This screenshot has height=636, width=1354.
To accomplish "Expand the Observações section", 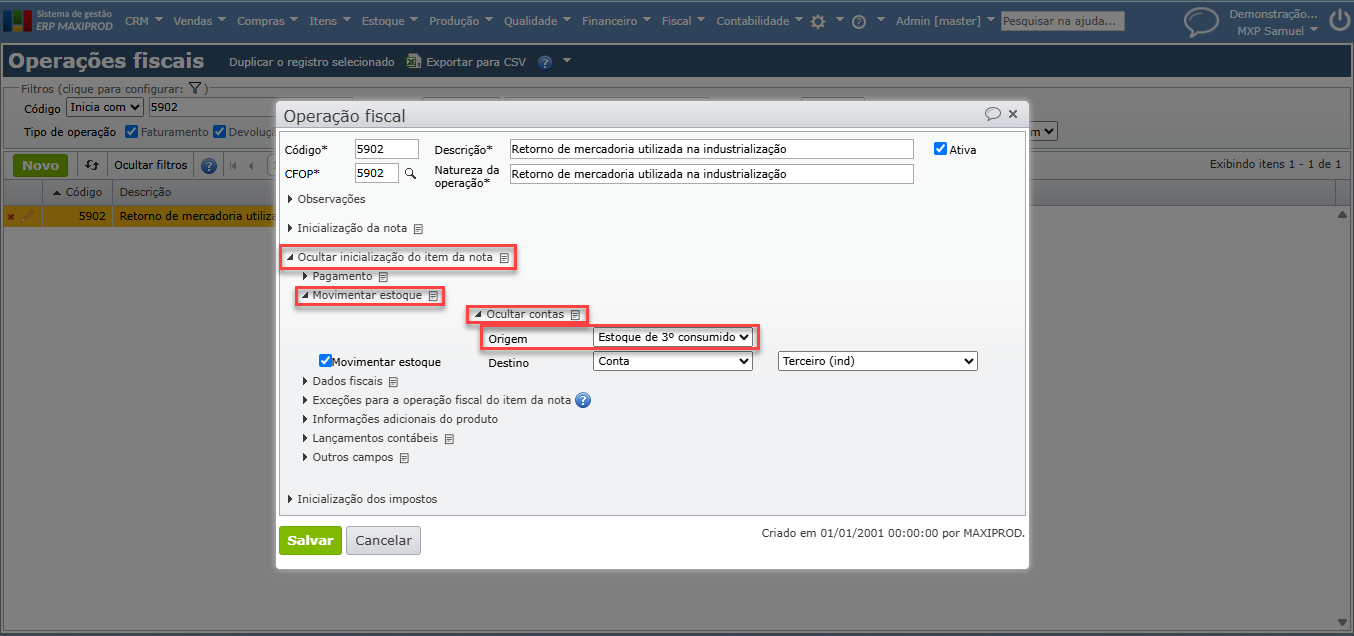I will click(326, 200).
